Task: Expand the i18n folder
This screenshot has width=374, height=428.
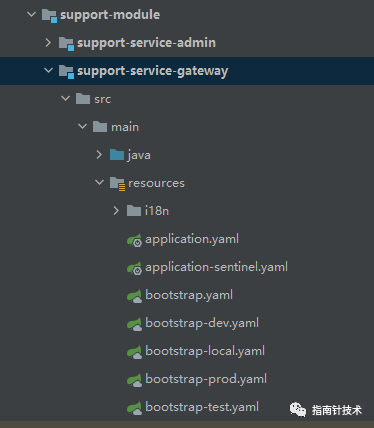Action: click(x=116, y=211)
